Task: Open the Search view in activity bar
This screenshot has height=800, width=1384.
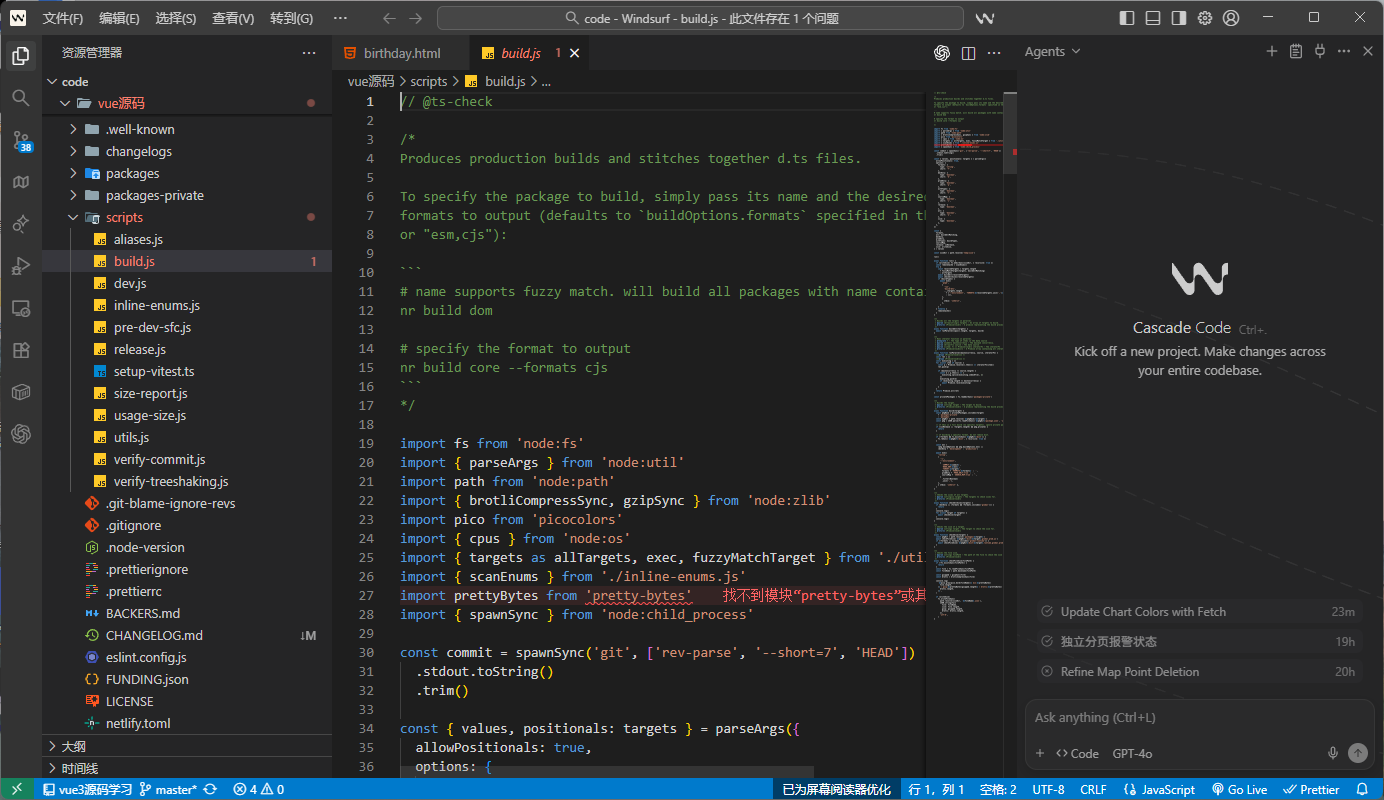Action: pyautogui.click(x=21, y=97)
